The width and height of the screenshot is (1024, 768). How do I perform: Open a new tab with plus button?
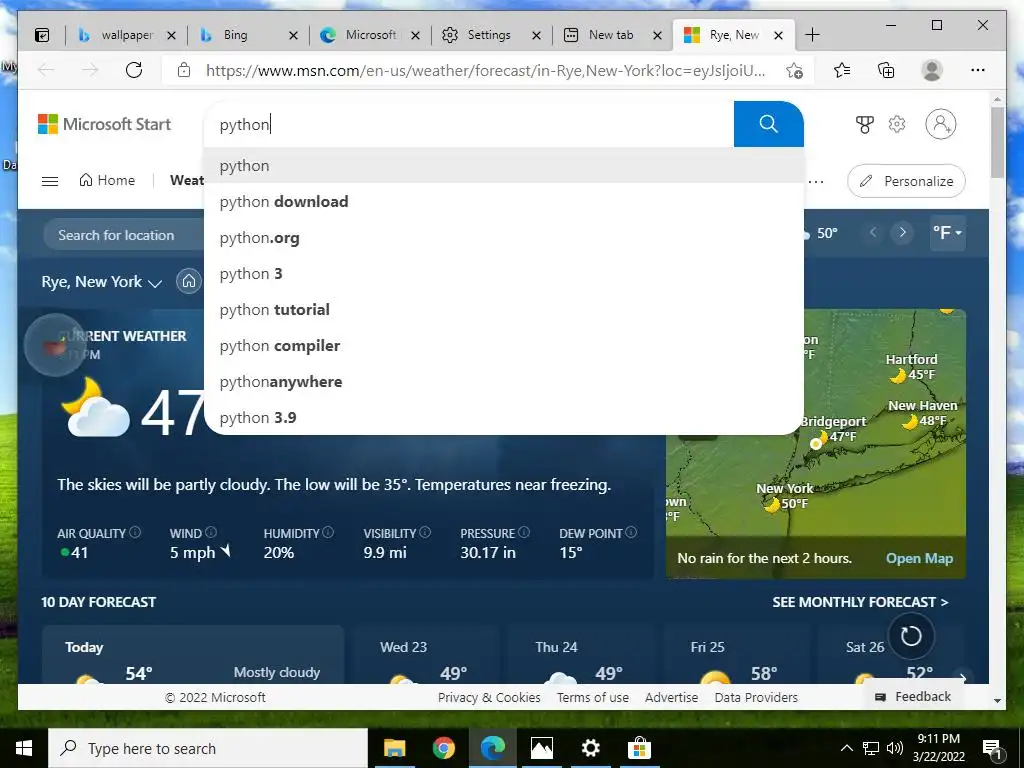point(812,35)
